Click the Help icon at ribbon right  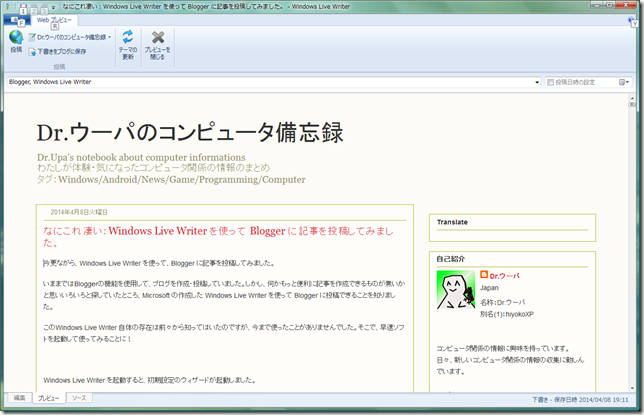coord(632,20)
